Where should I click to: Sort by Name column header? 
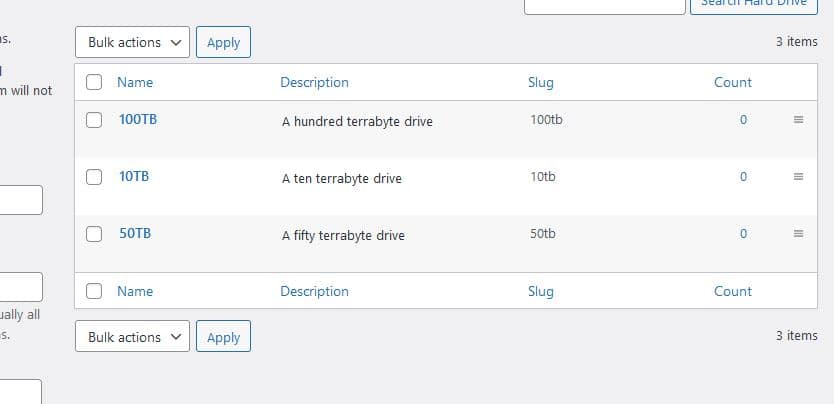[135, 82]
